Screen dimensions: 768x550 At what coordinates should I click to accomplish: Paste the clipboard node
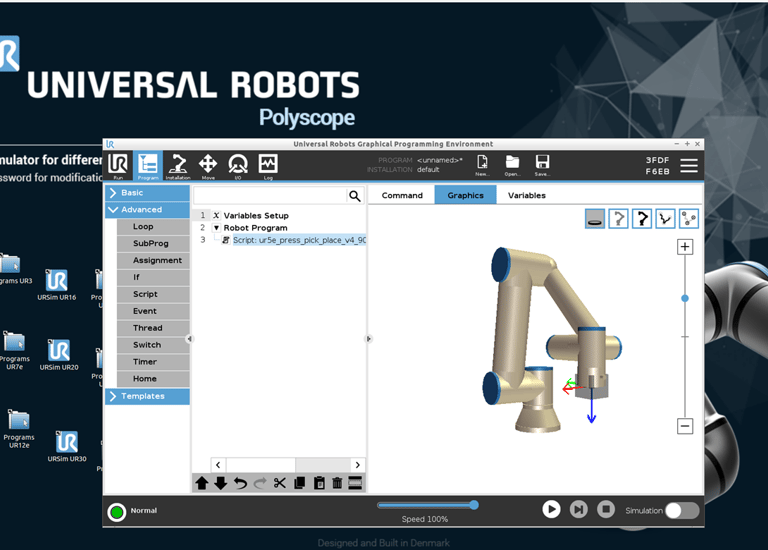coord(319,483)
